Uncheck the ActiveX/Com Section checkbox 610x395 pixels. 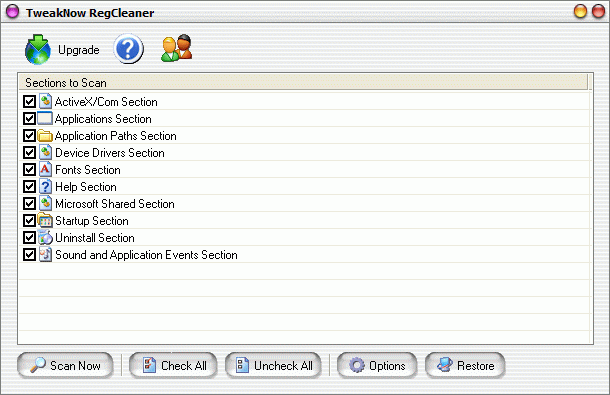[x=29, y=102]
